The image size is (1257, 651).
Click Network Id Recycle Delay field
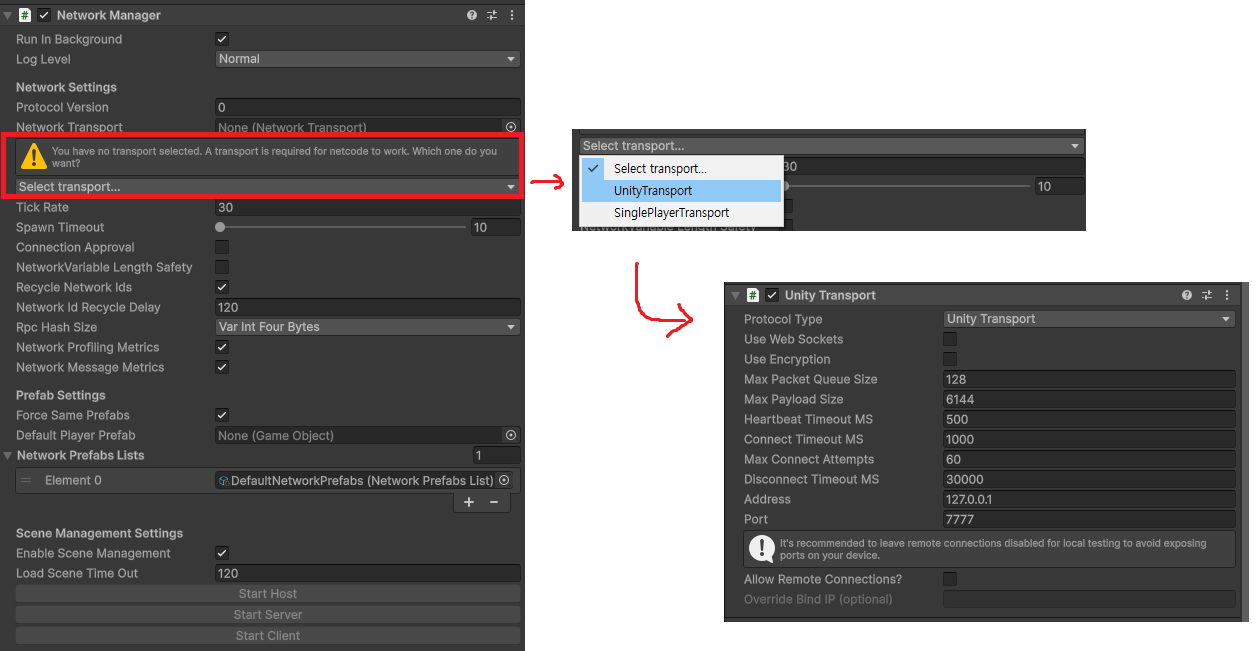pyautogui.click(x=368, y=307)
